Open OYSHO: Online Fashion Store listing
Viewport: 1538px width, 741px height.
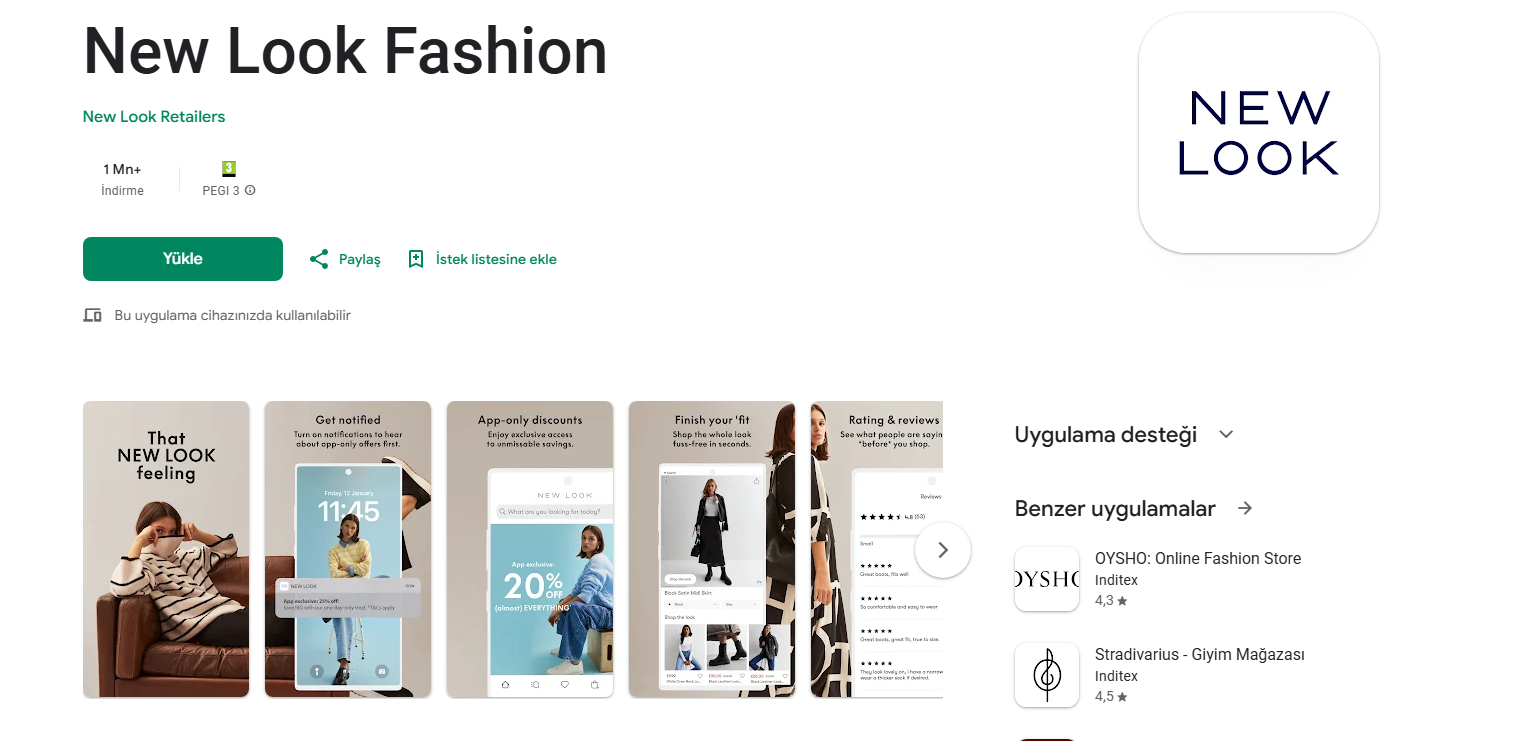1198,559
